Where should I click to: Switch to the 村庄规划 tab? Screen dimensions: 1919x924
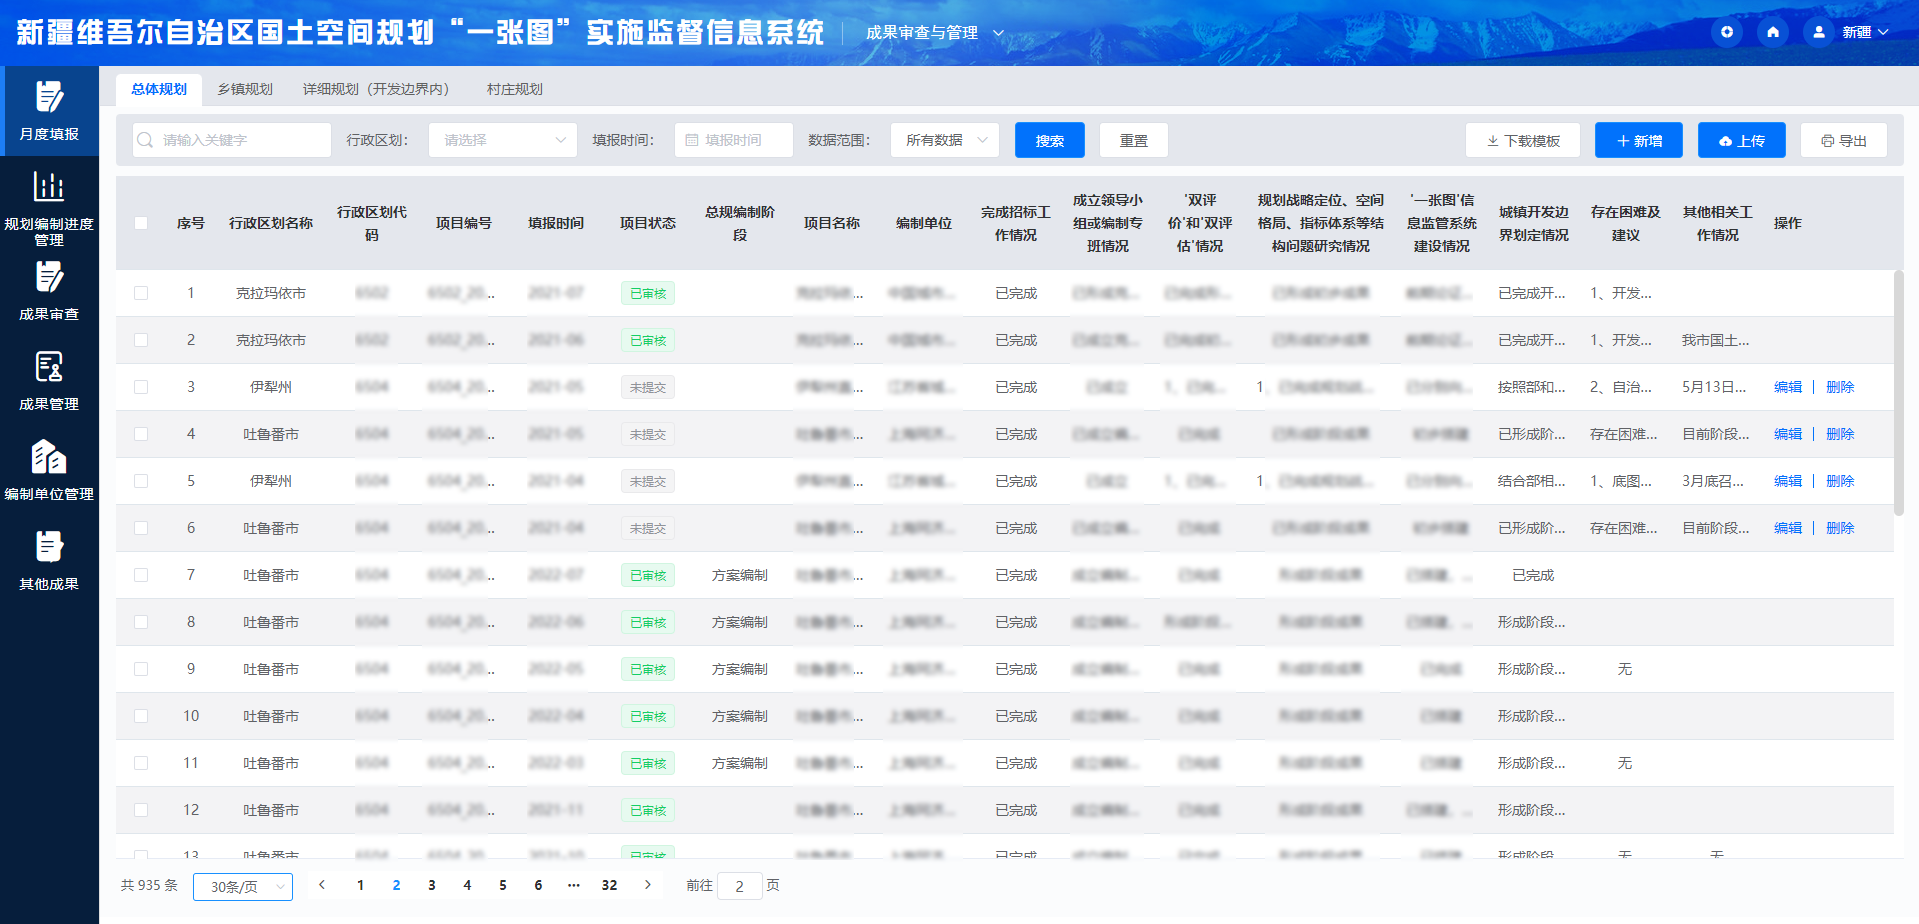tap(515, 89)
